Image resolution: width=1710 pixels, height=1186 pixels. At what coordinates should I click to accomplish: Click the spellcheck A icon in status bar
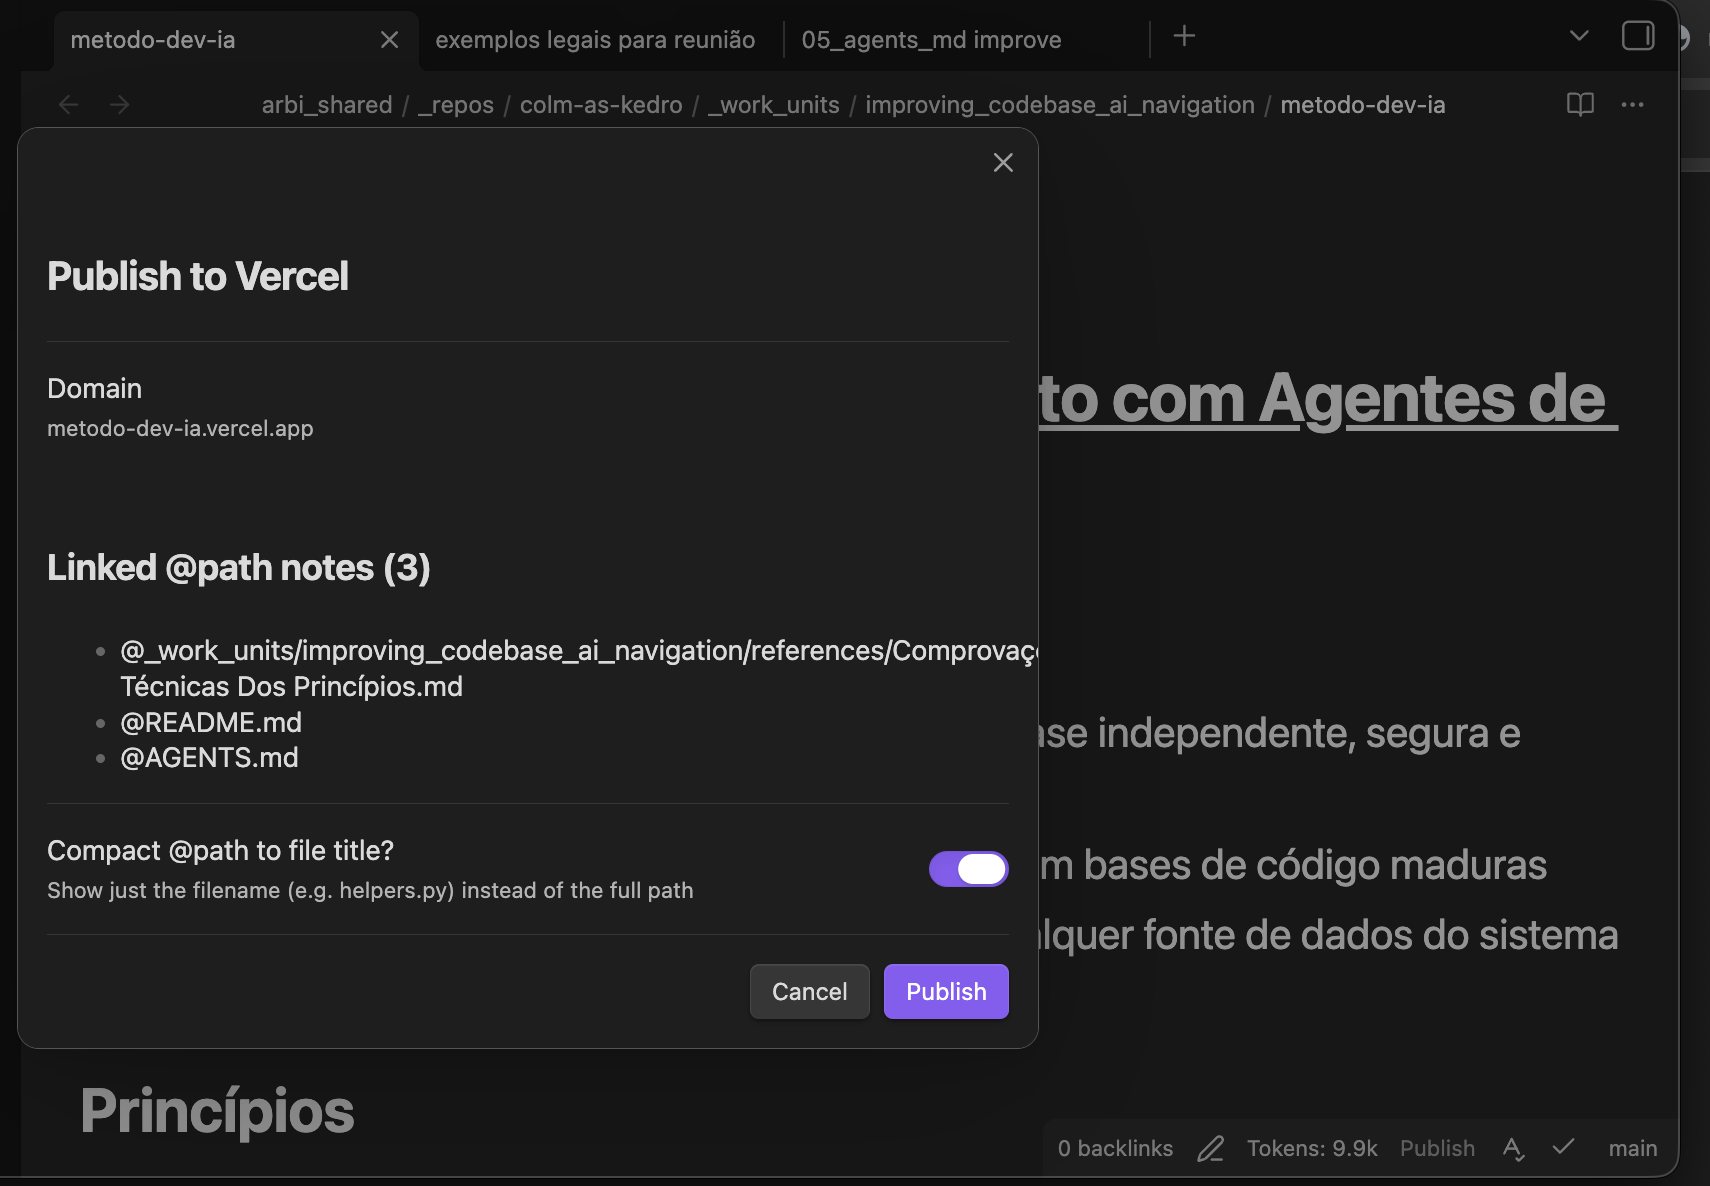point(1513,1149)
